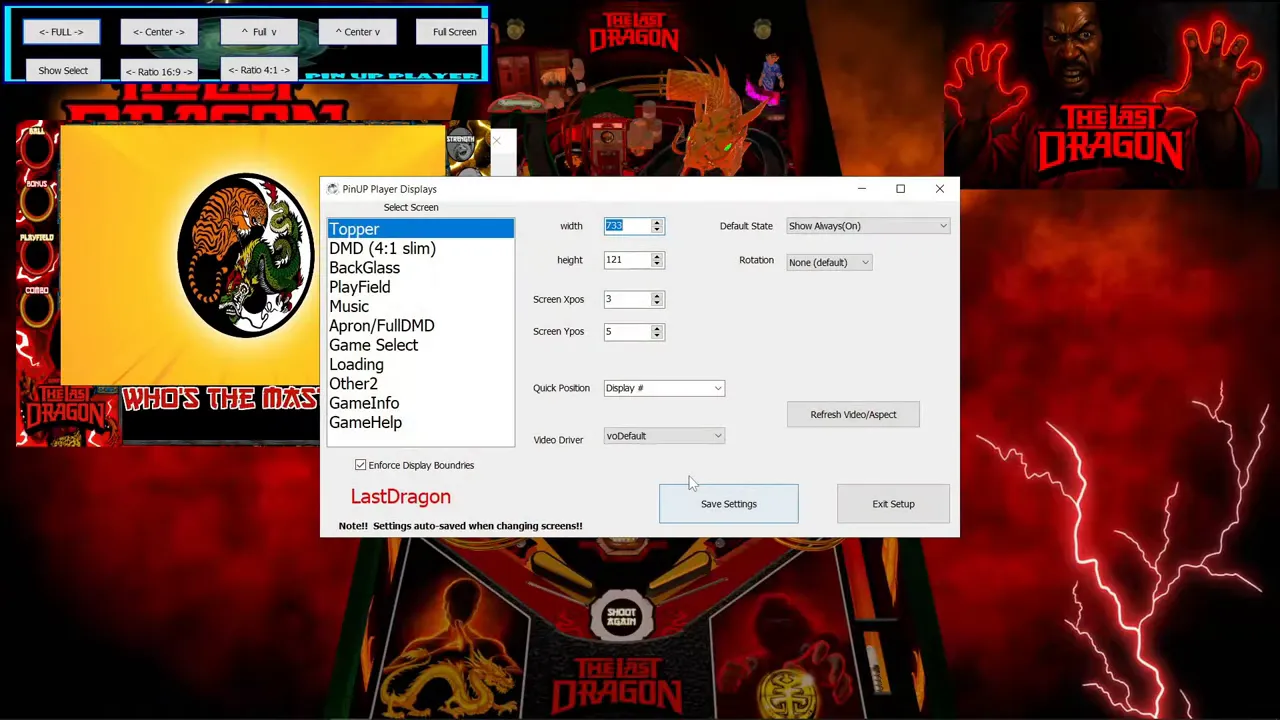The width and height of the screenshot is (1280, 720).
Task: Click the '^ Full v' button
Action: [x=258, y=32]
